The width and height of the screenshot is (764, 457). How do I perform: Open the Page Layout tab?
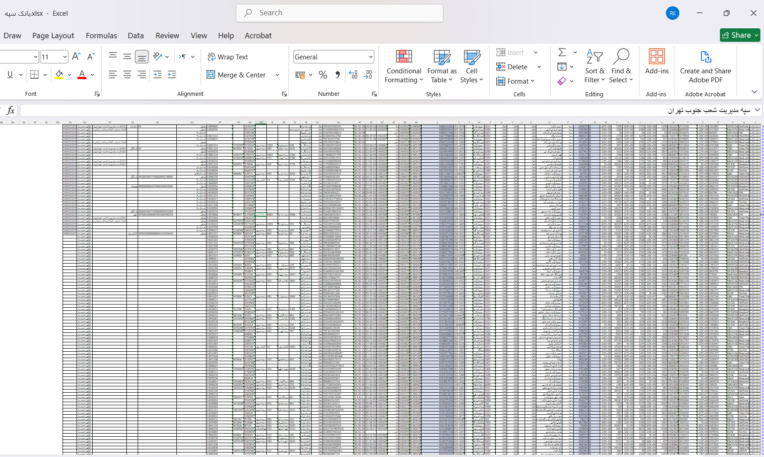click(x=53, y=36)
